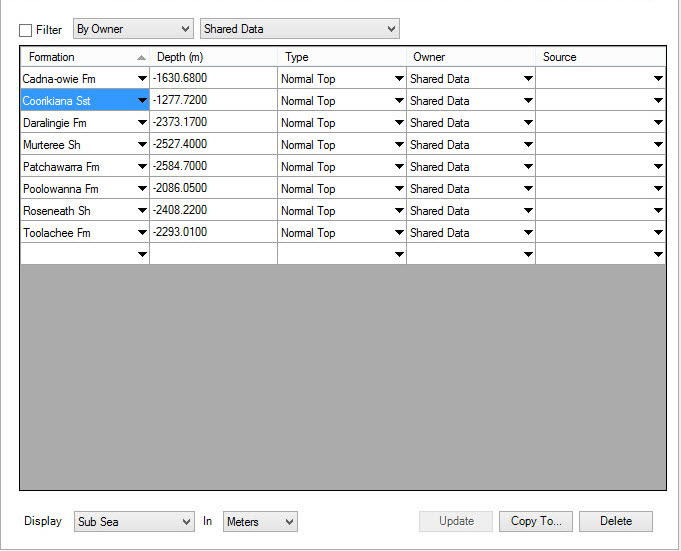Open formation dropdown for Cadna-owie Fm

[143, 79]
